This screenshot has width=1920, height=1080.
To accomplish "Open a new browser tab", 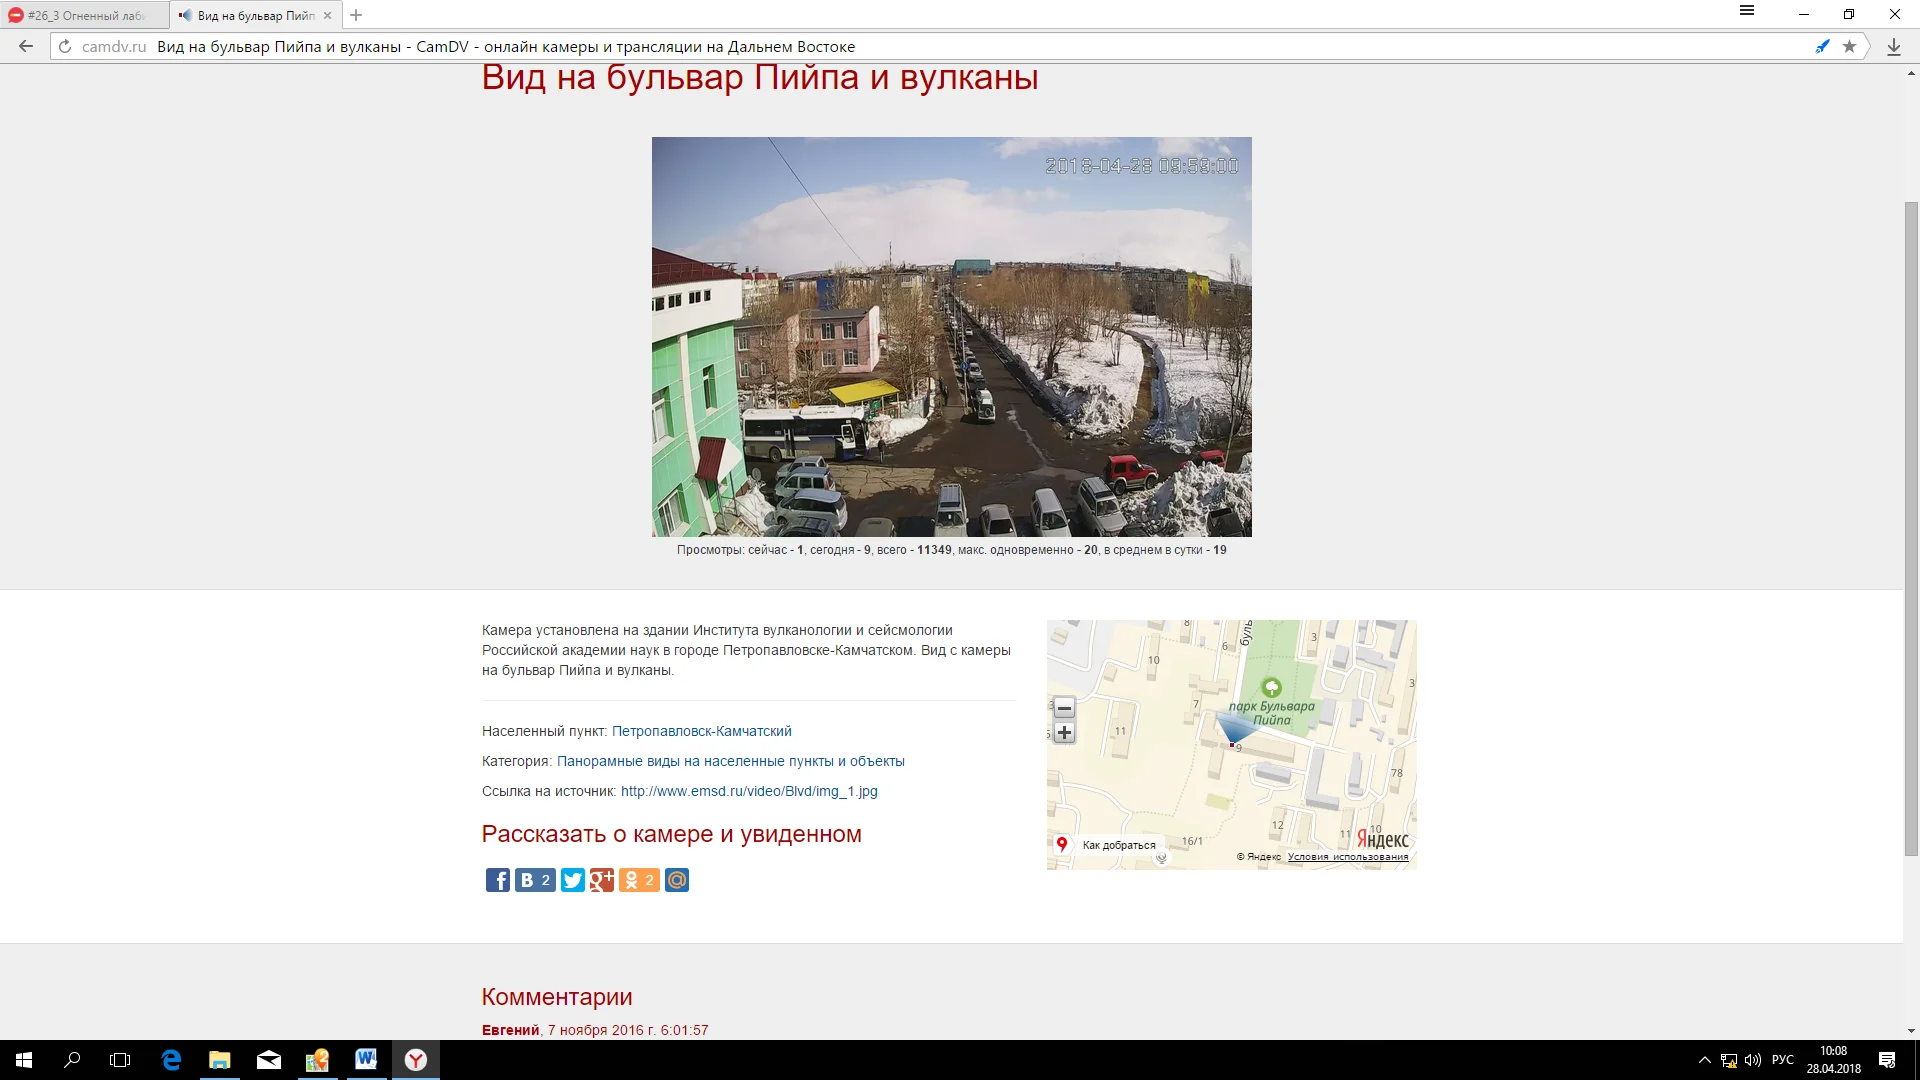I will 356,15.
